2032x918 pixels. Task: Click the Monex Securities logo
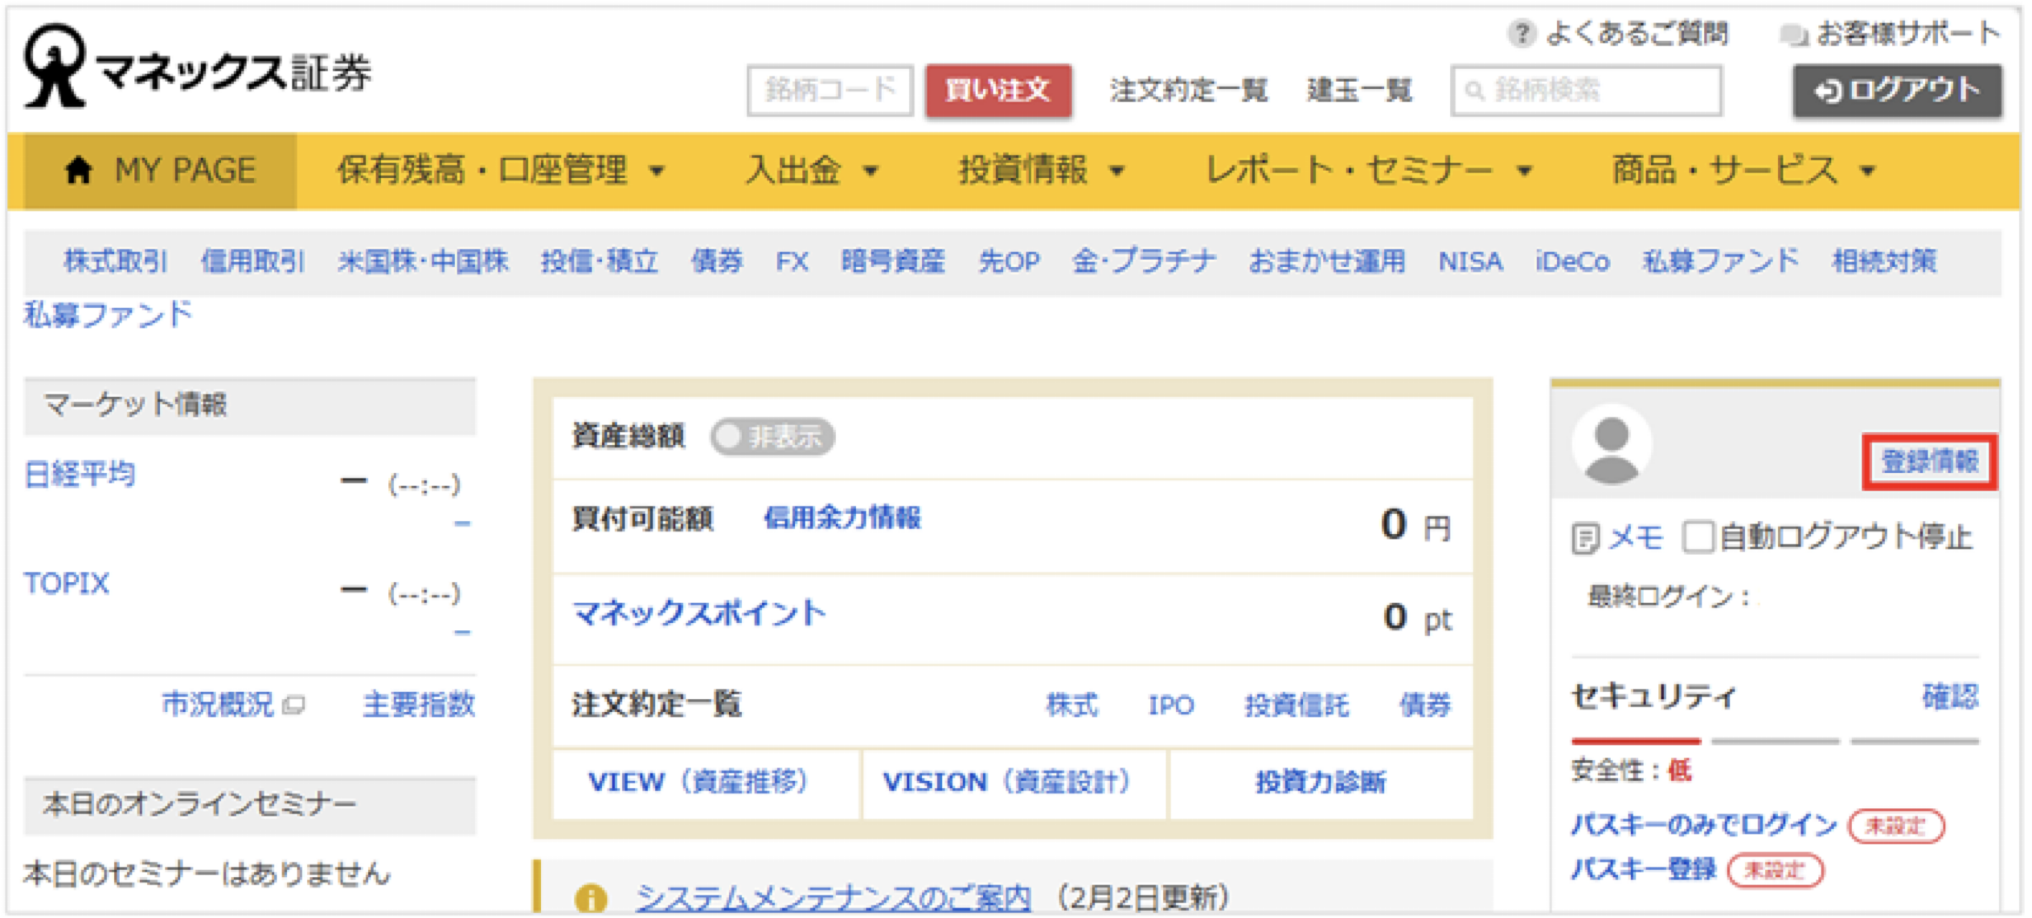pos(197,68)
